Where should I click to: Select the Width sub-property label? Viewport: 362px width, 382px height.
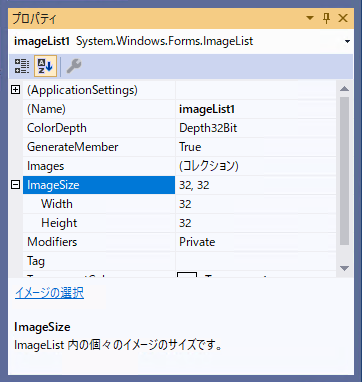[57, 204]
